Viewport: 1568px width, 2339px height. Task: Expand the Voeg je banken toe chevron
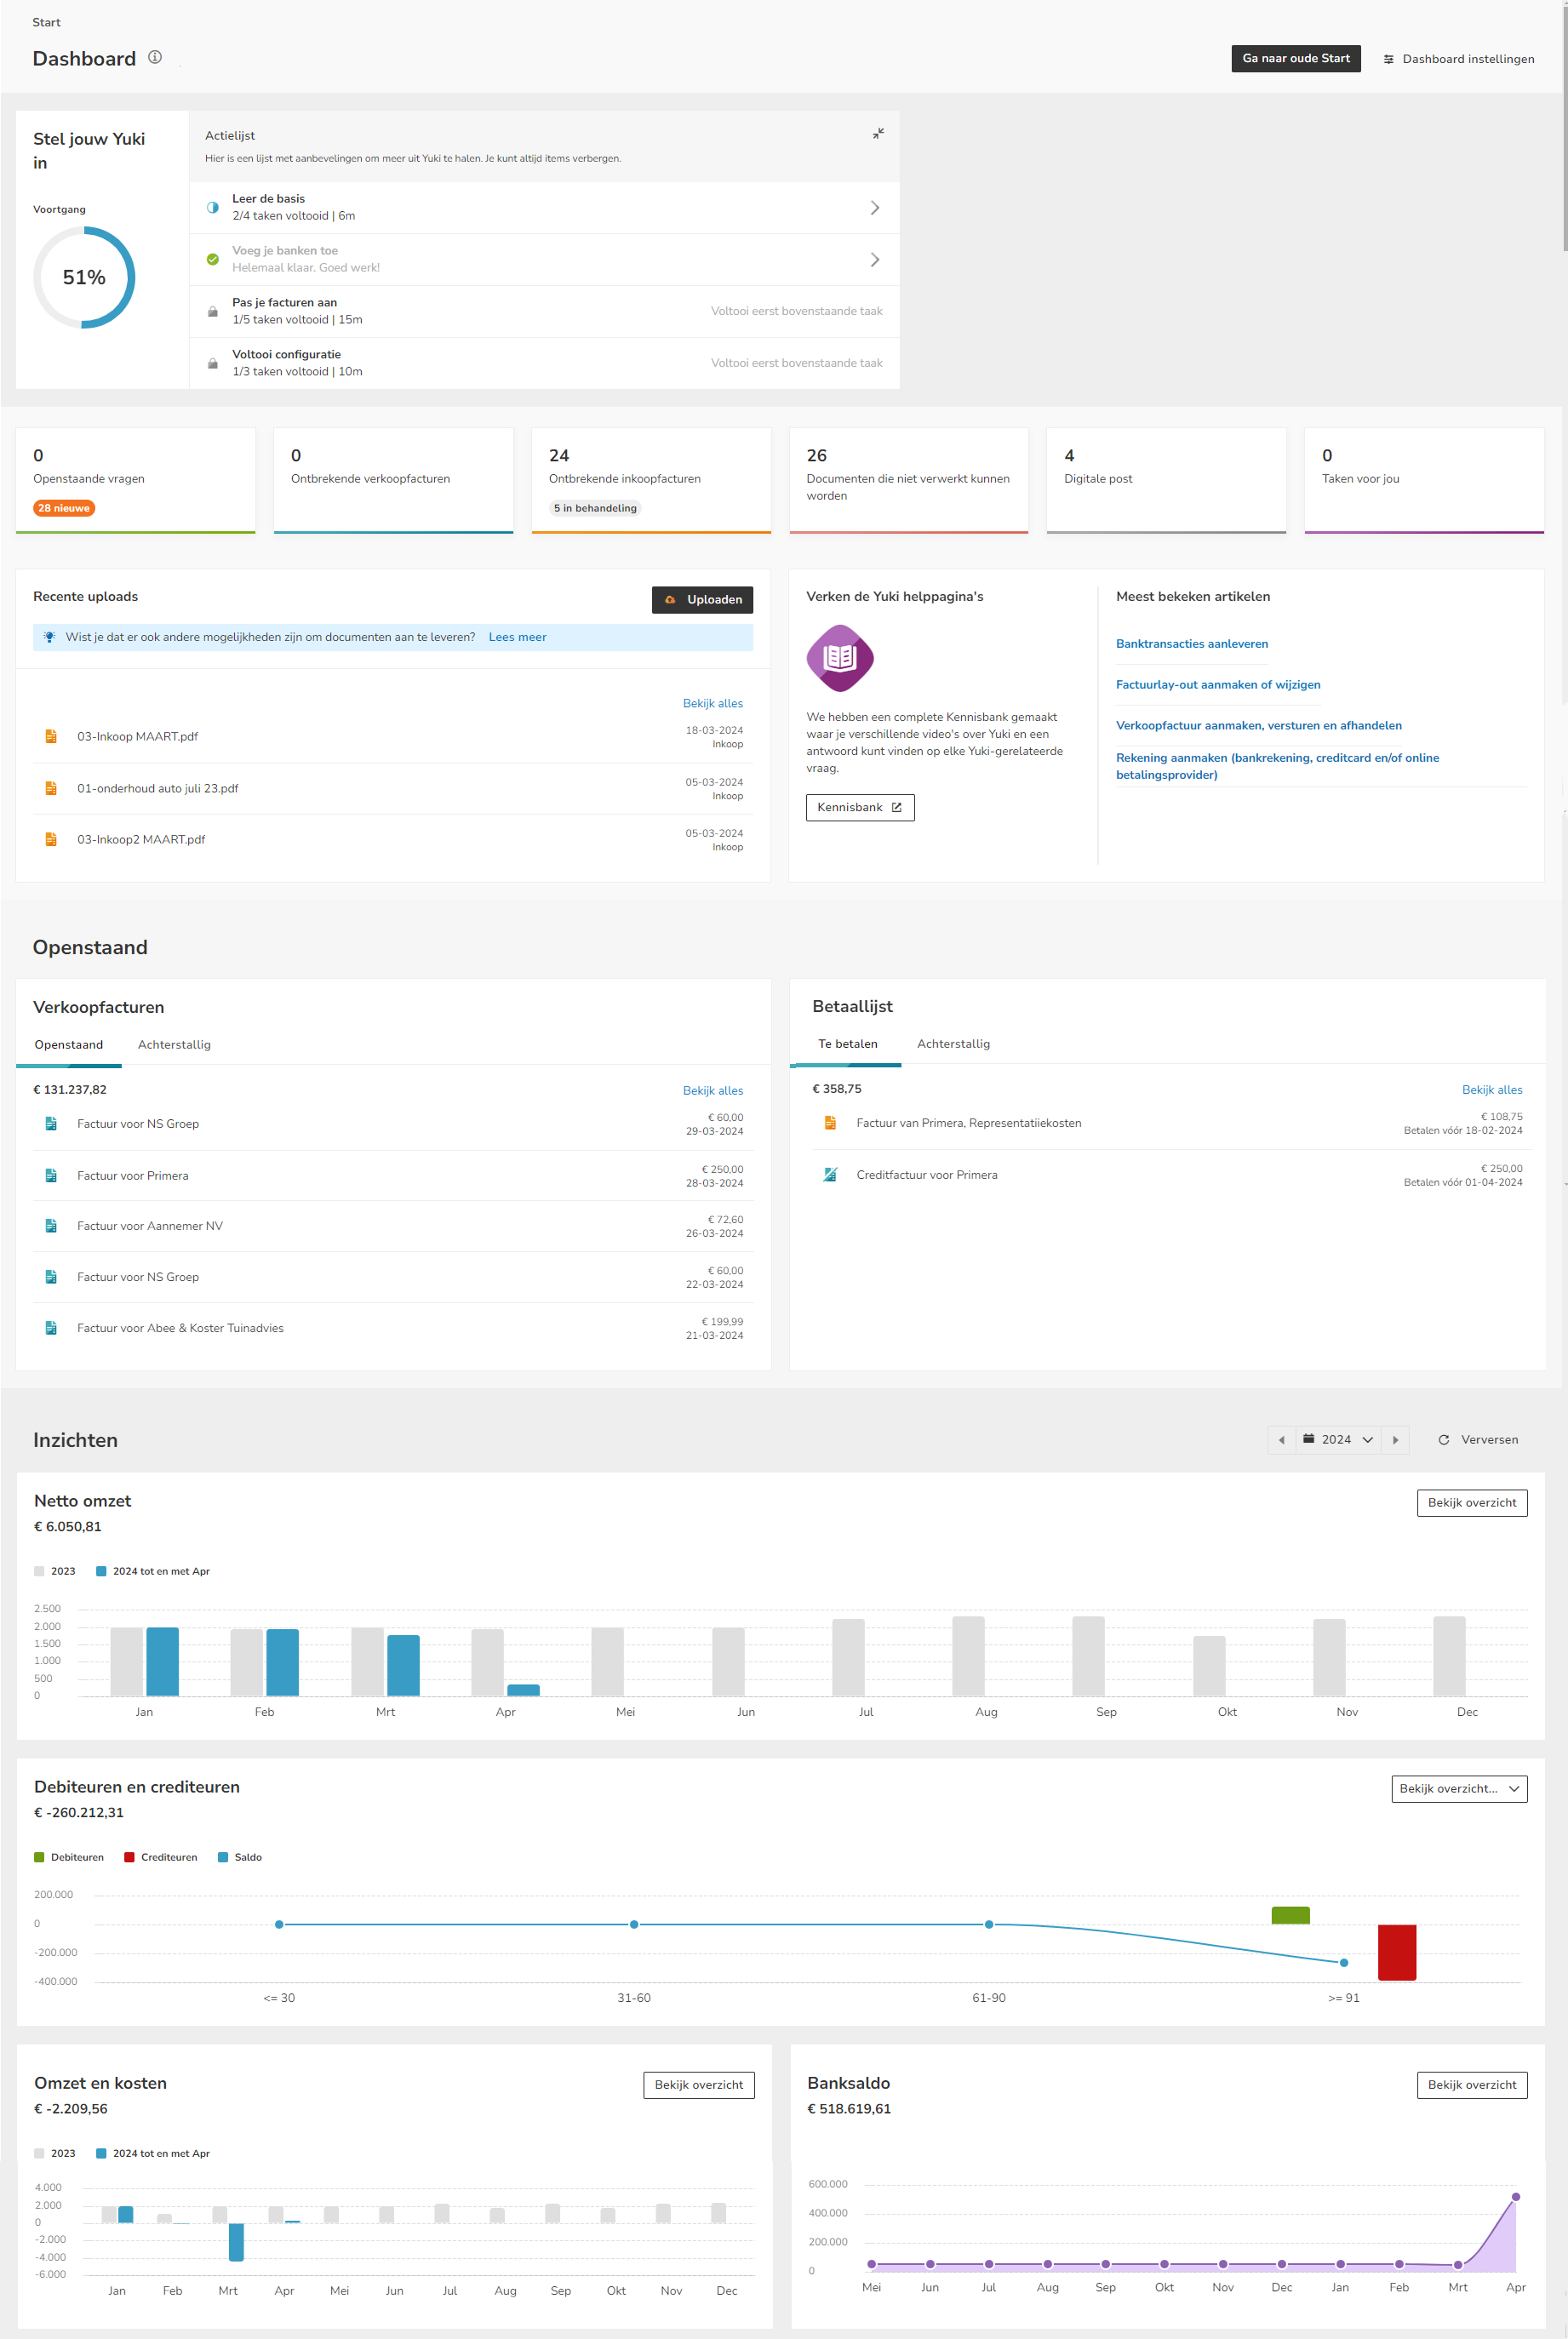click(875, 260)
